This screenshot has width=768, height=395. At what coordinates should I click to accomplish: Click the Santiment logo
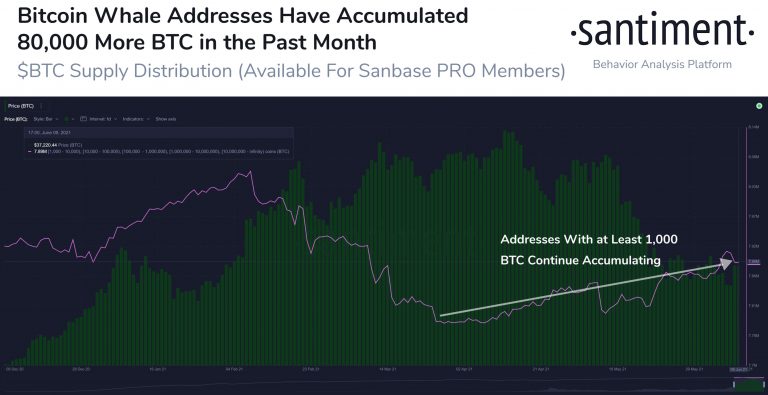pos(663,32)
